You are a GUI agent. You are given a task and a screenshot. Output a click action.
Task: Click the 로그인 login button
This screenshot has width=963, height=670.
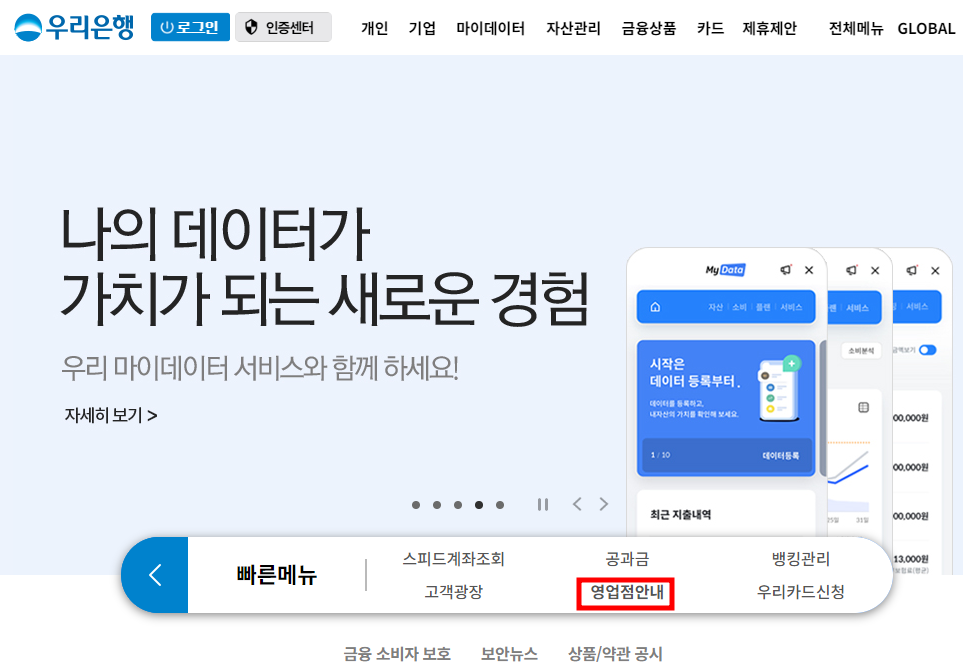point(190,26)
